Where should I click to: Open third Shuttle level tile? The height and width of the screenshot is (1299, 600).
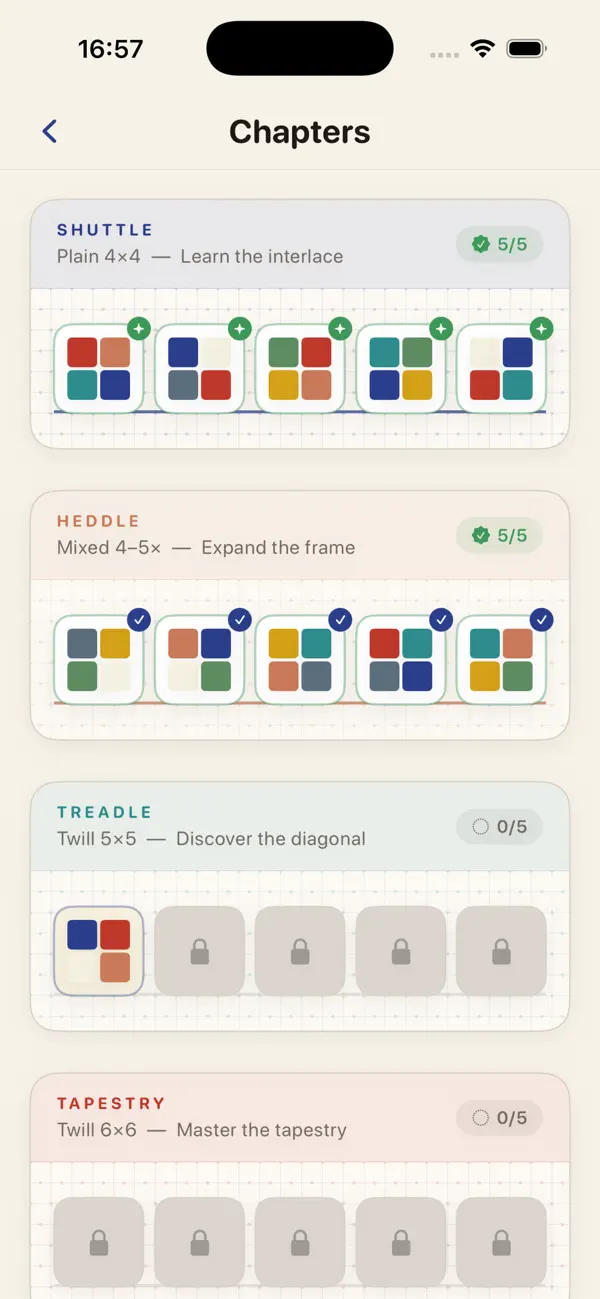(300, 368)
